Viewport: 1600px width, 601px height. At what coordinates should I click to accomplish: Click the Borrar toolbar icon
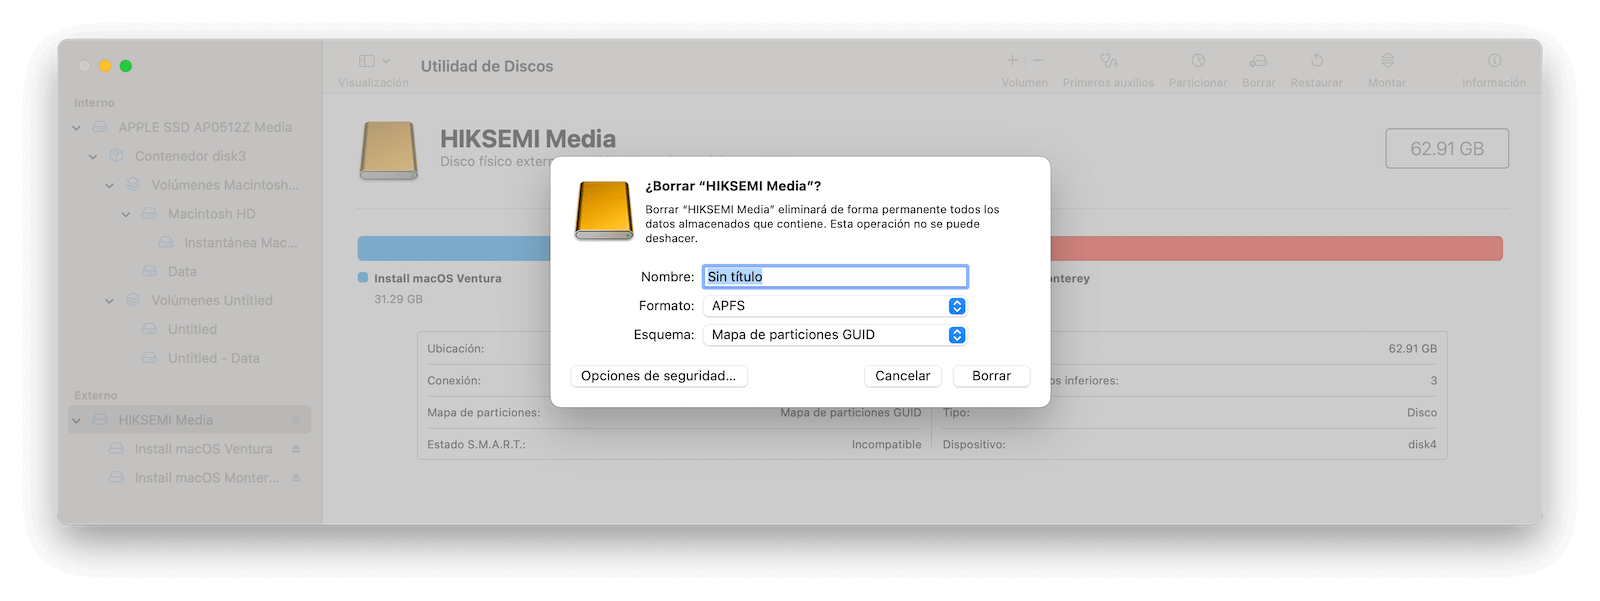click(x=1258, y=61)
